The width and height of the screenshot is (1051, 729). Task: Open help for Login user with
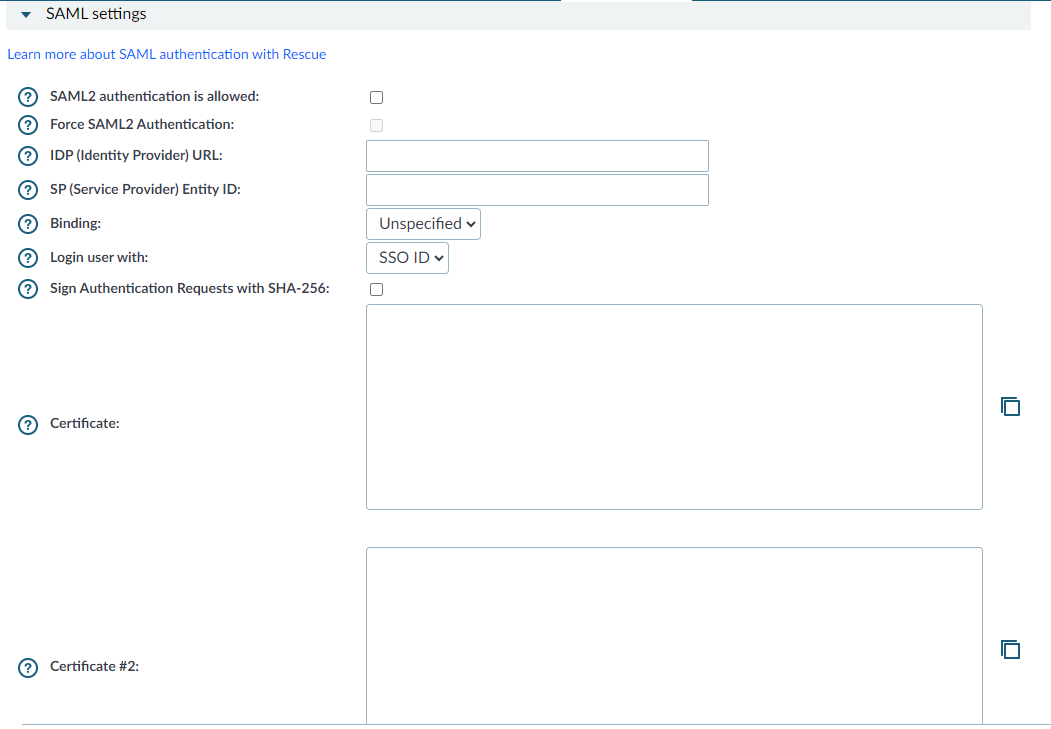coord(29,258)
